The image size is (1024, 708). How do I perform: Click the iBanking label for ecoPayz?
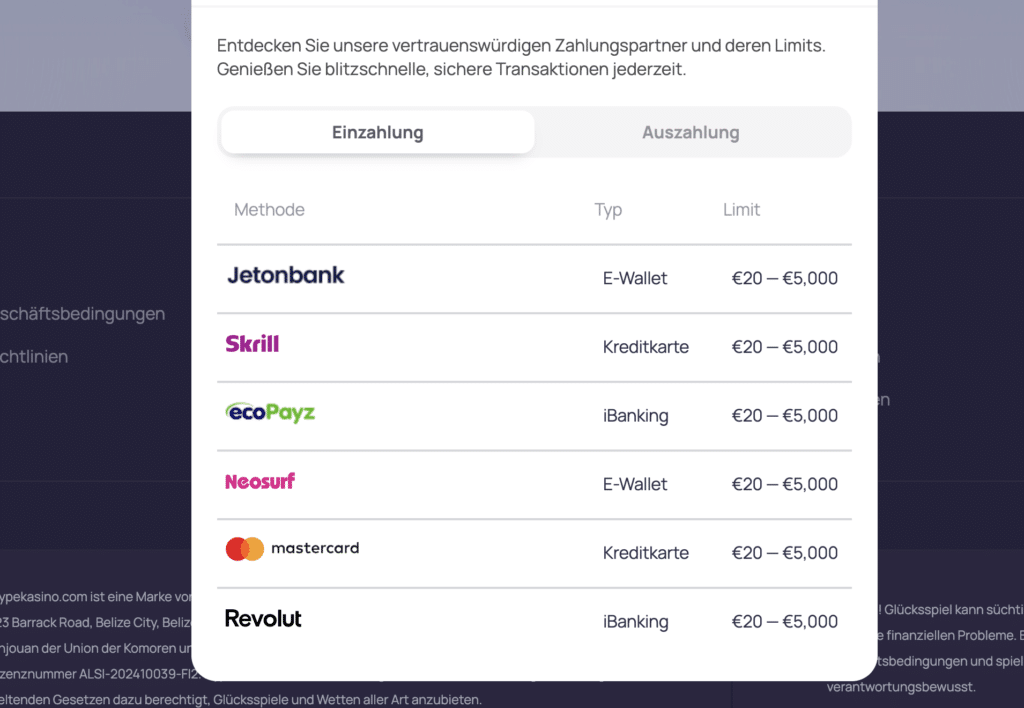[636, 415]
